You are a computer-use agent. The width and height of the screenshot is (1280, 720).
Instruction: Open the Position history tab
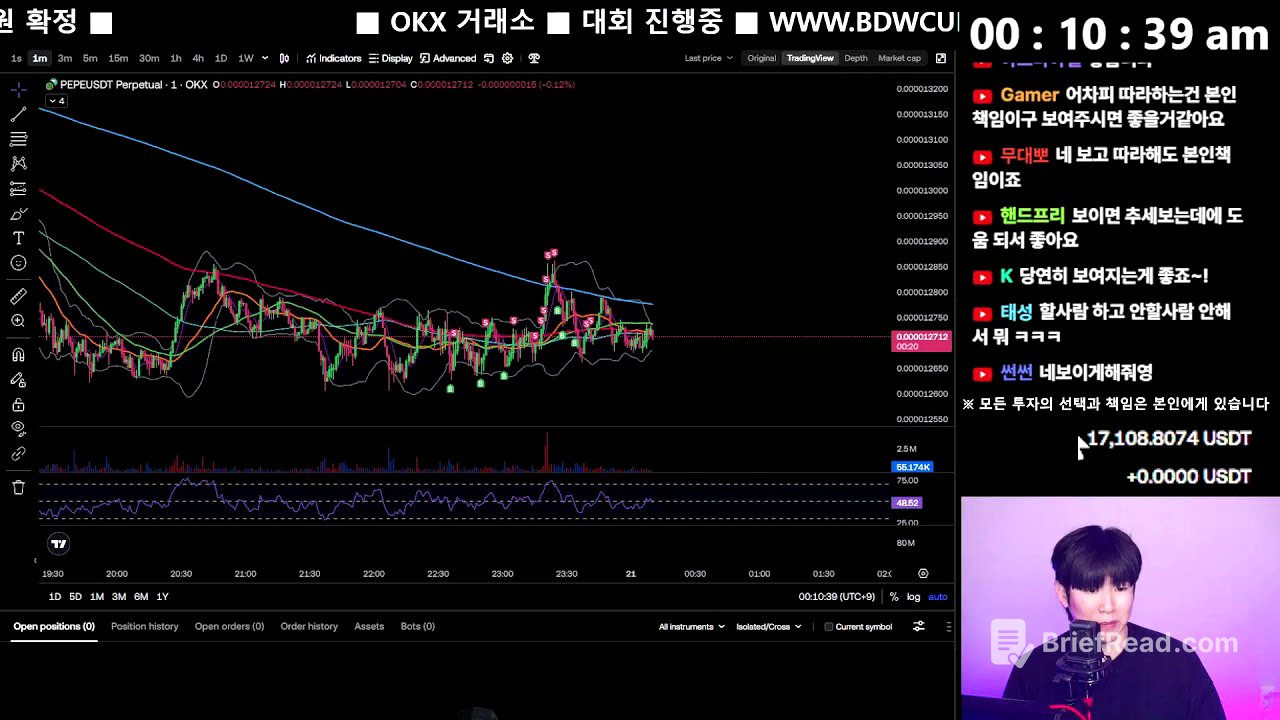click(x=145, y=627)
